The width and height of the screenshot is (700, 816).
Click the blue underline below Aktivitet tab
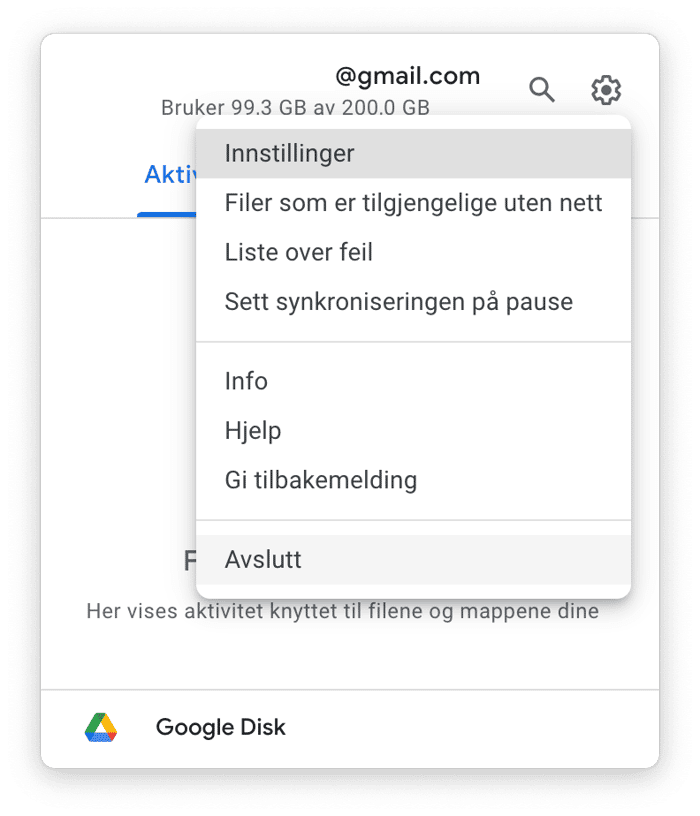point(167,214)
